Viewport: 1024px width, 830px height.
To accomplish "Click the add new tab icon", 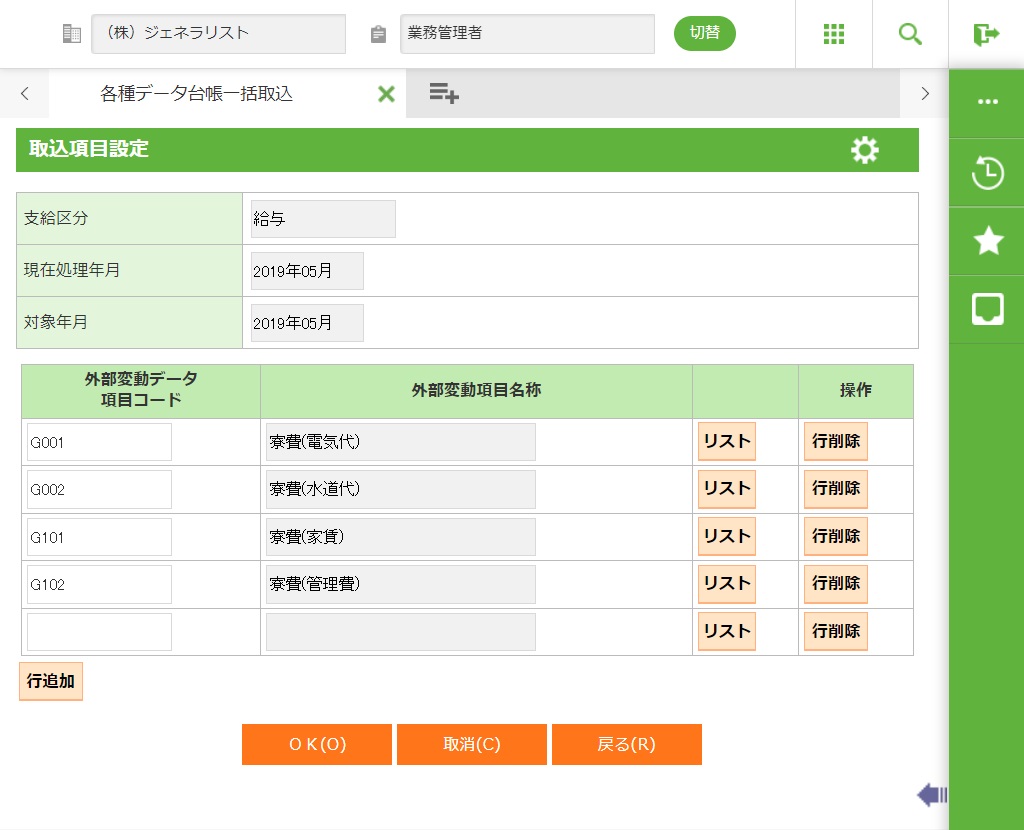I will pos(444,94).
